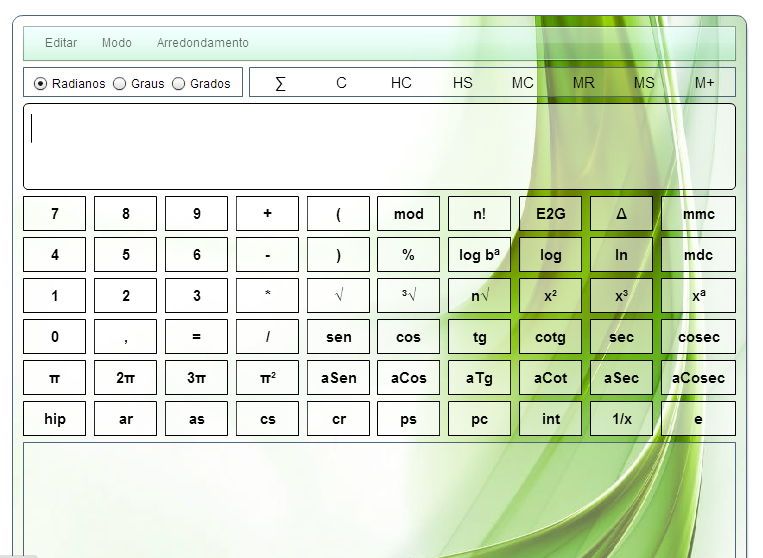Click the π constant key

pyautogui.click(x=54, y=377)
